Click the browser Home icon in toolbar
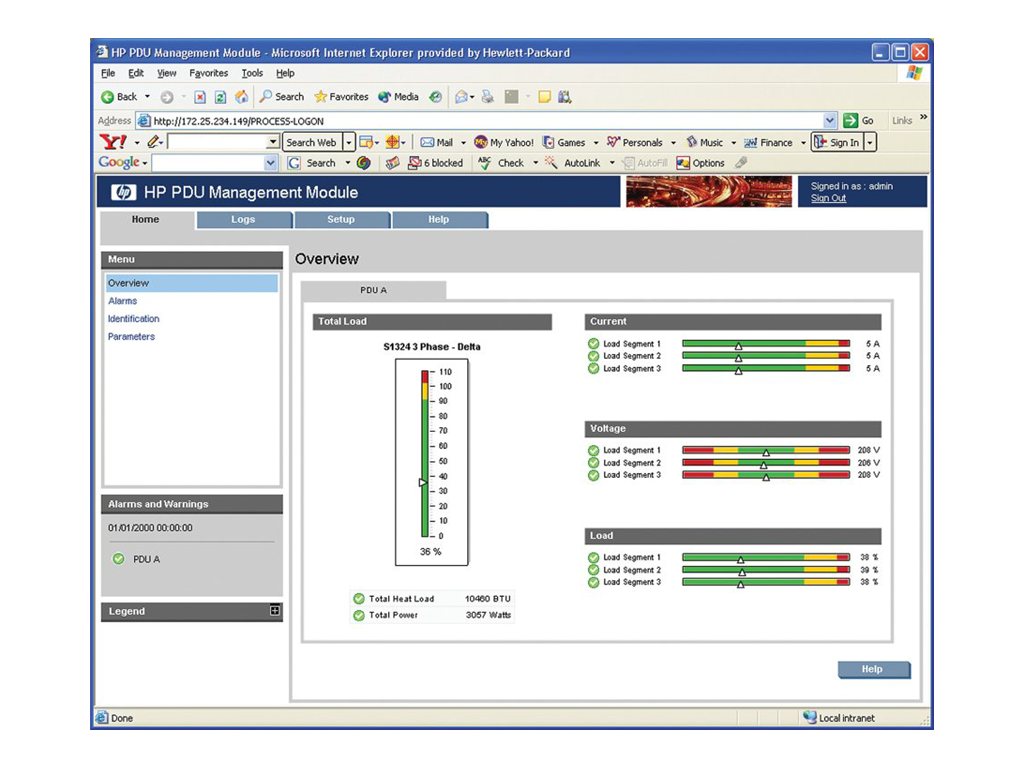The height and width of the screenshot is (768, 1024). coord(241,97)
